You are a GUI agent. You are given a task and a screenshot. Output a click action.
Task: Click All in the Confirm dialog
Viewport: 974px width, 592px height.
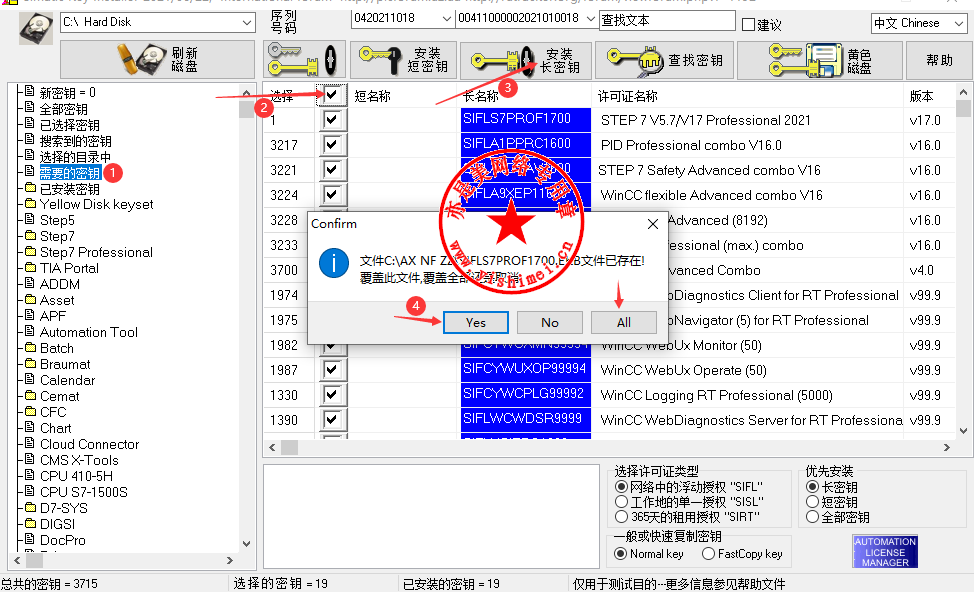pyautogui.click(x=624, y=322)
